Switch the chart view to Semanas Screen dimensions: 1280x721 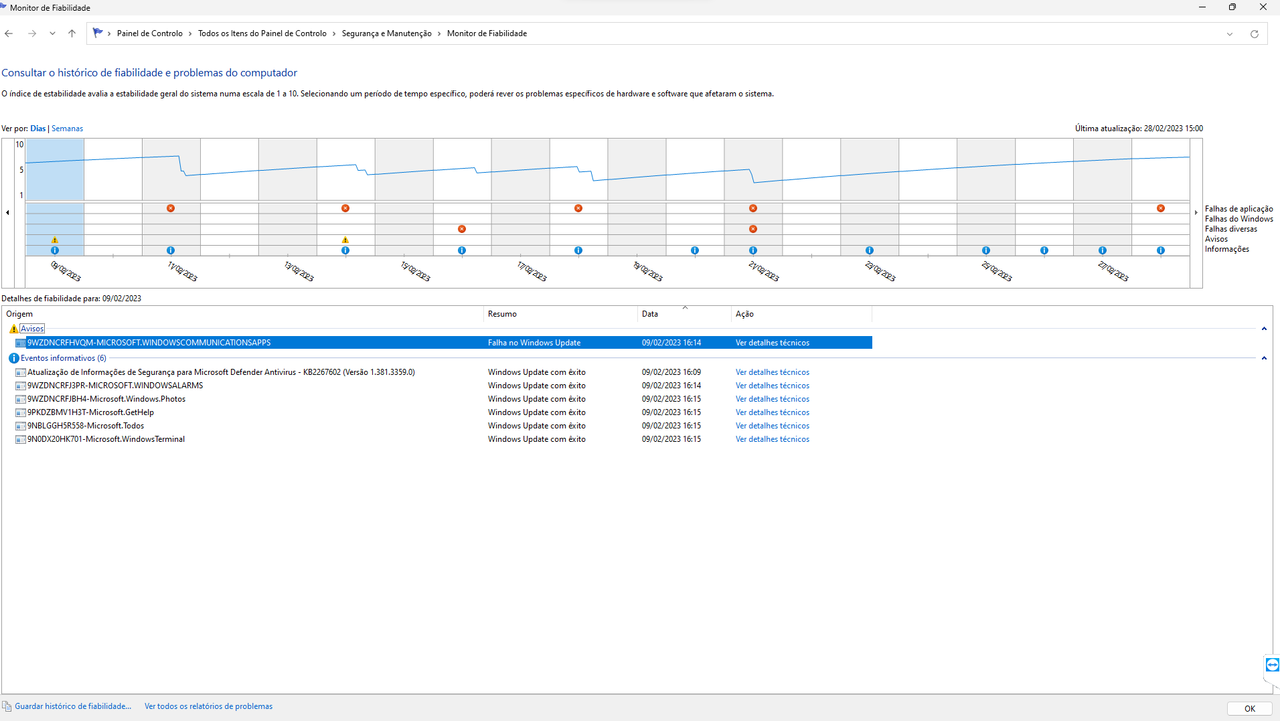point(68,129)
